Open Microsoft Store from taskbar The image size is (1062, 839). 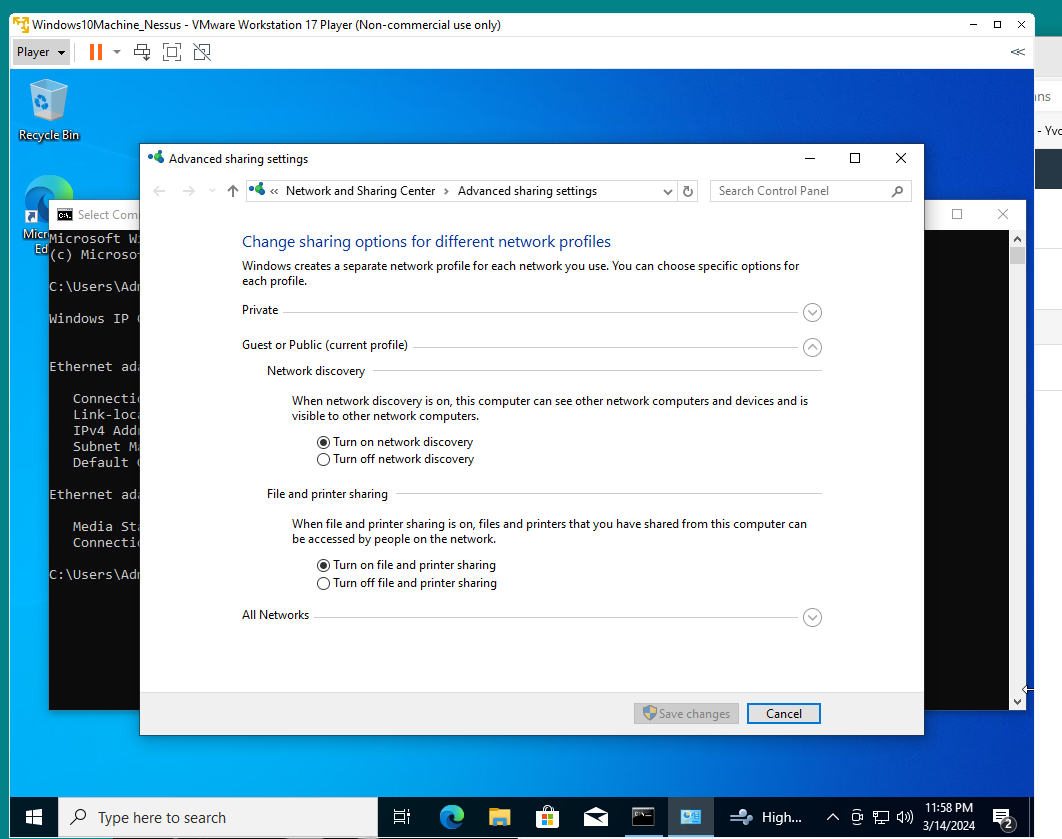547,817
